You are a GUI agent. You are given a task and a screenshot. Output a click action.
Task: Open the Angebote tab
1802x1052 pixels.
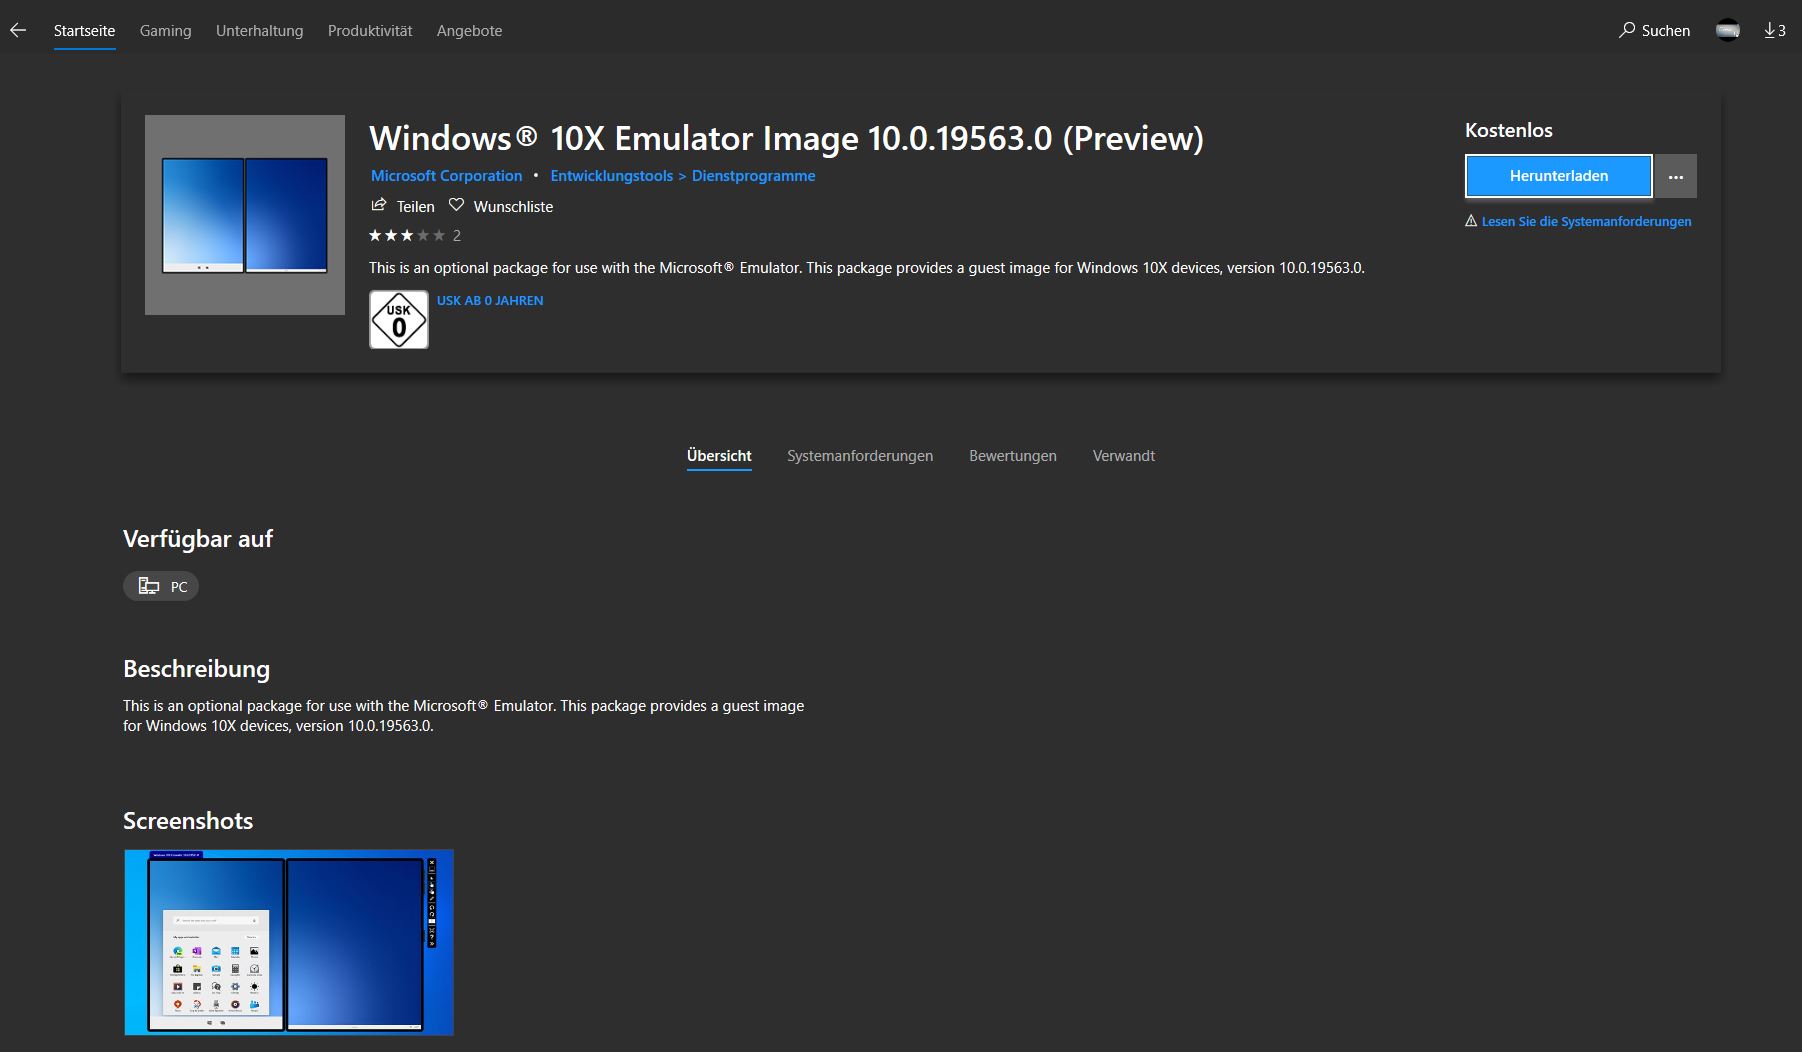click(469, 31)
